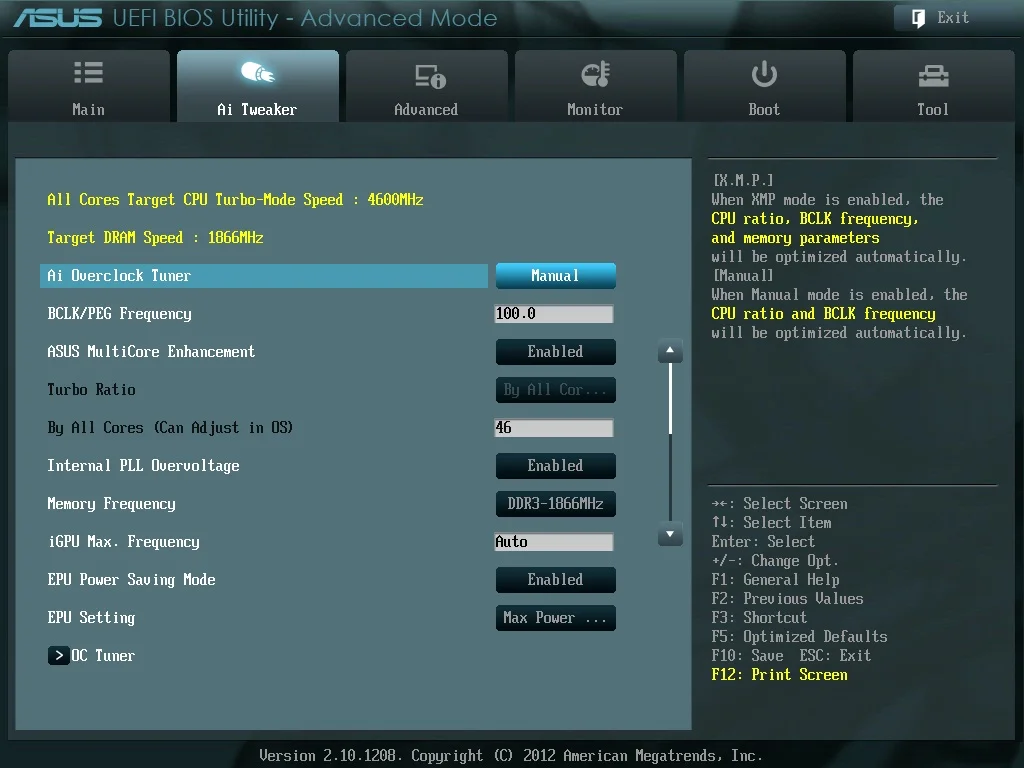Select the Ai Overclock Tuner row label
1024x768 pixels.
[119, 276]
